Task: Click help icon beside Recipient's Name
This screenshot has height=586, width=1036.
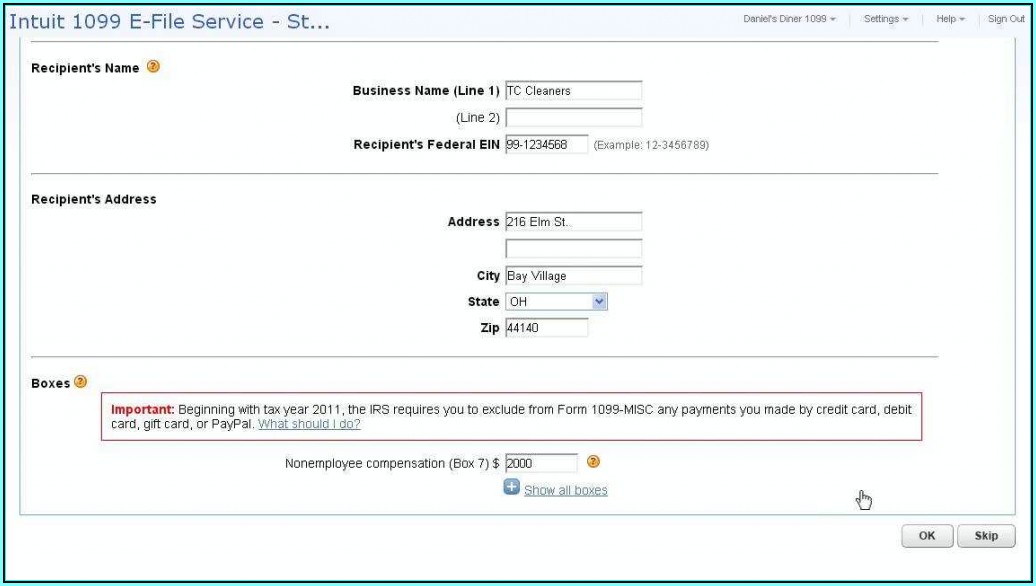Action: tap(153, 68)
